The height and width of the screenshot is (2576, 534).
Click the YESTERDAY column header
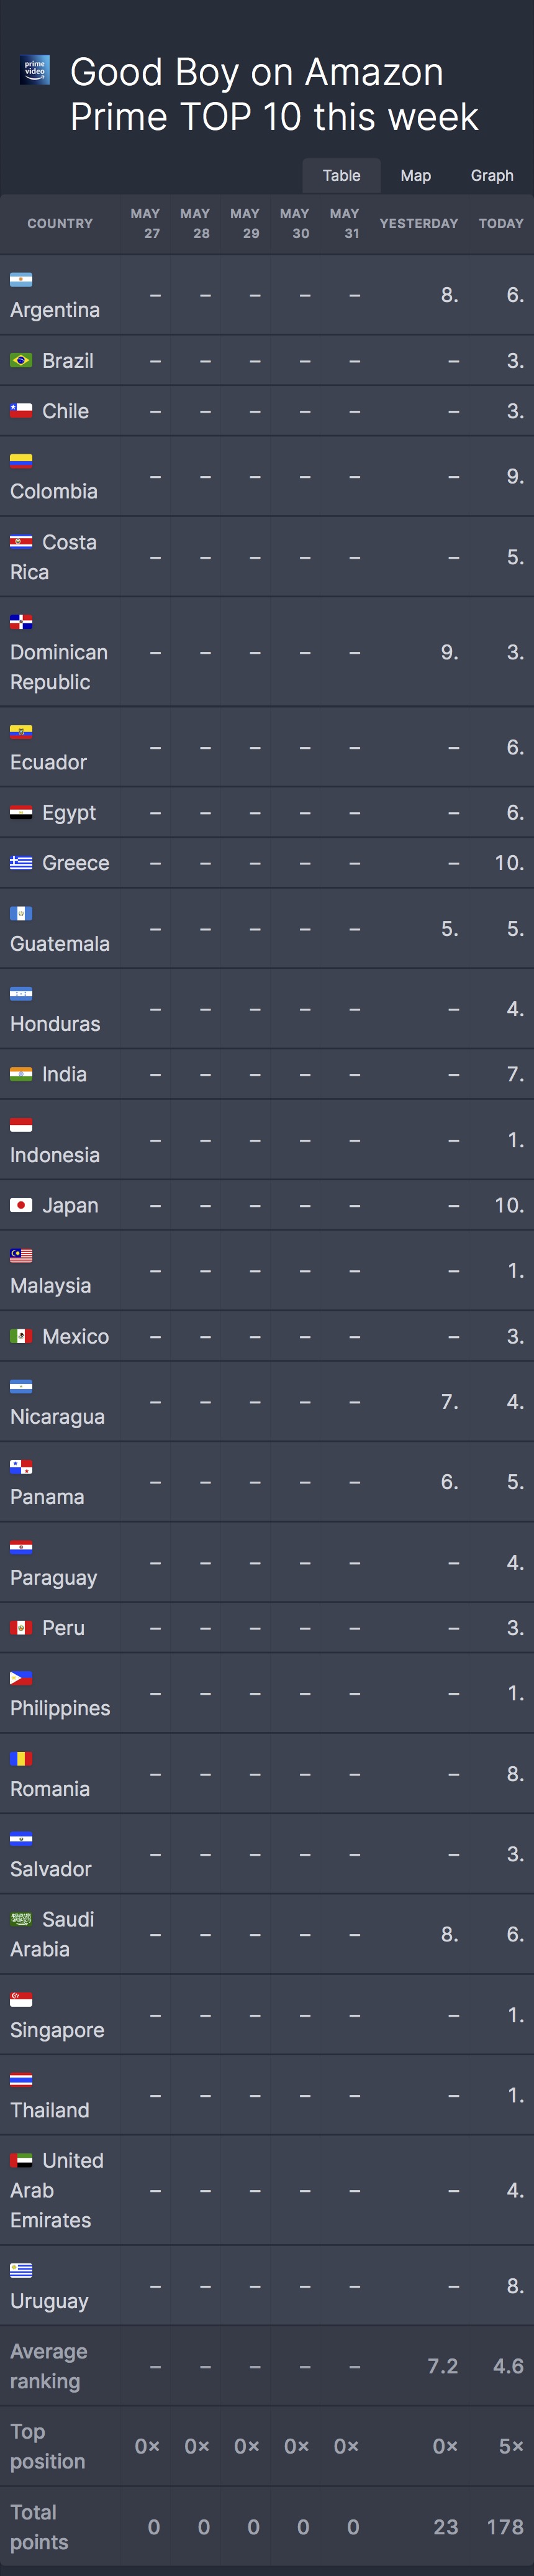tap(418, 223)
